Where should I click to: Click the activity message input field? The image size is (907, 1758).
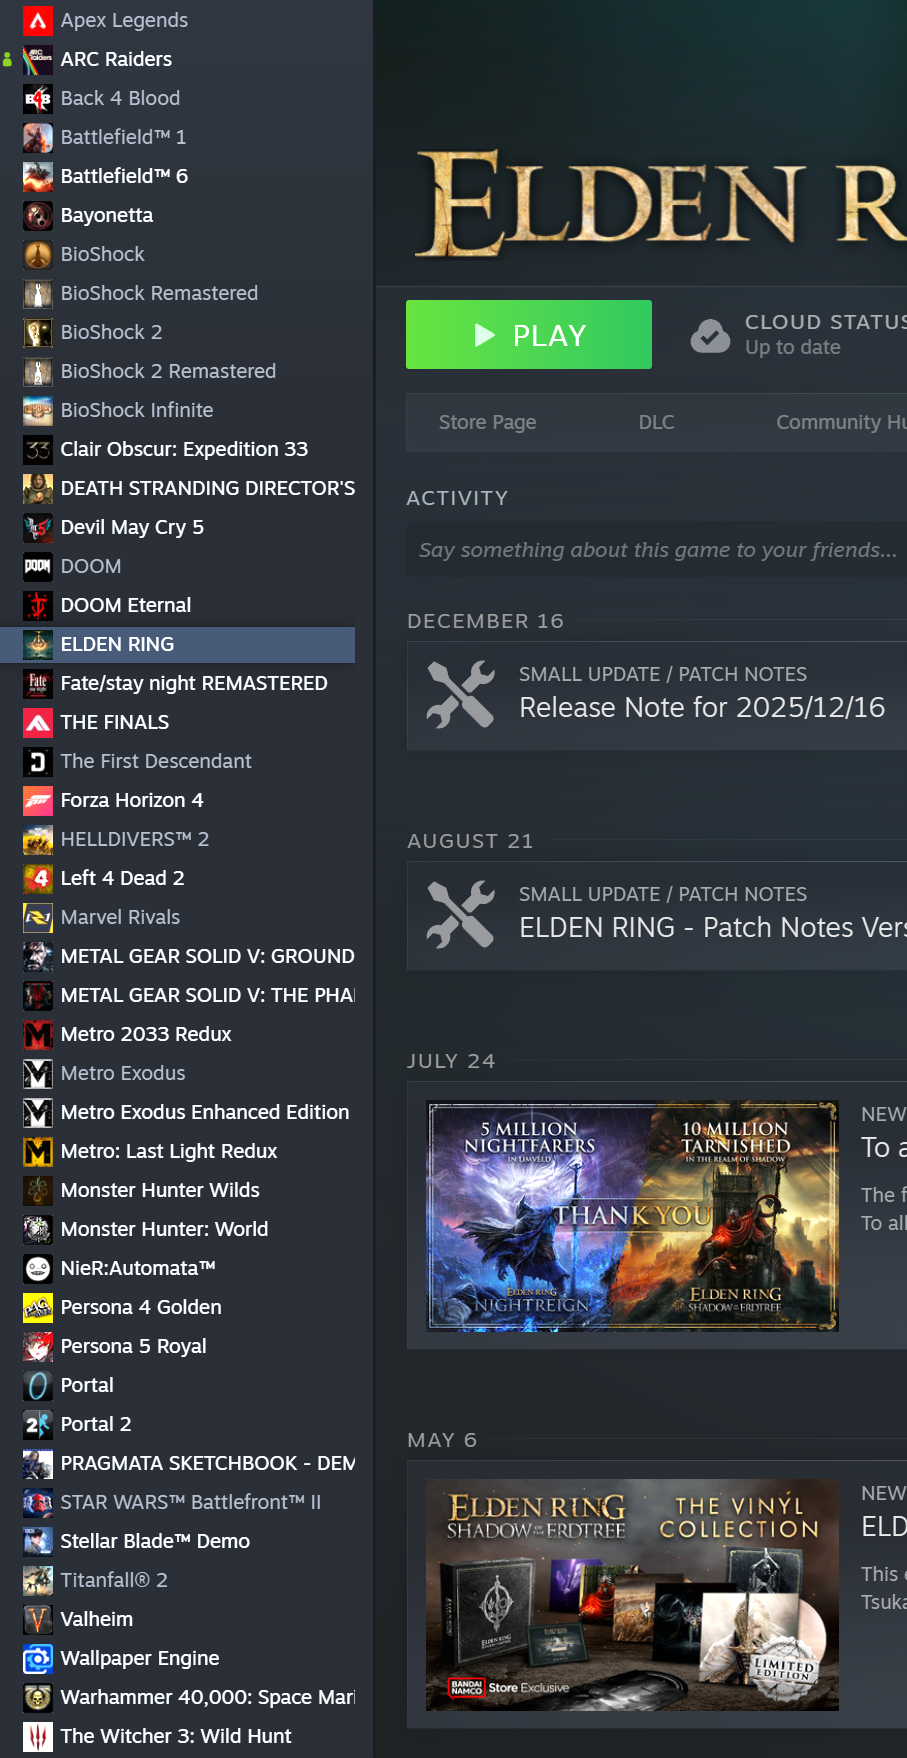pyautogui.click(x=656, y=549)
